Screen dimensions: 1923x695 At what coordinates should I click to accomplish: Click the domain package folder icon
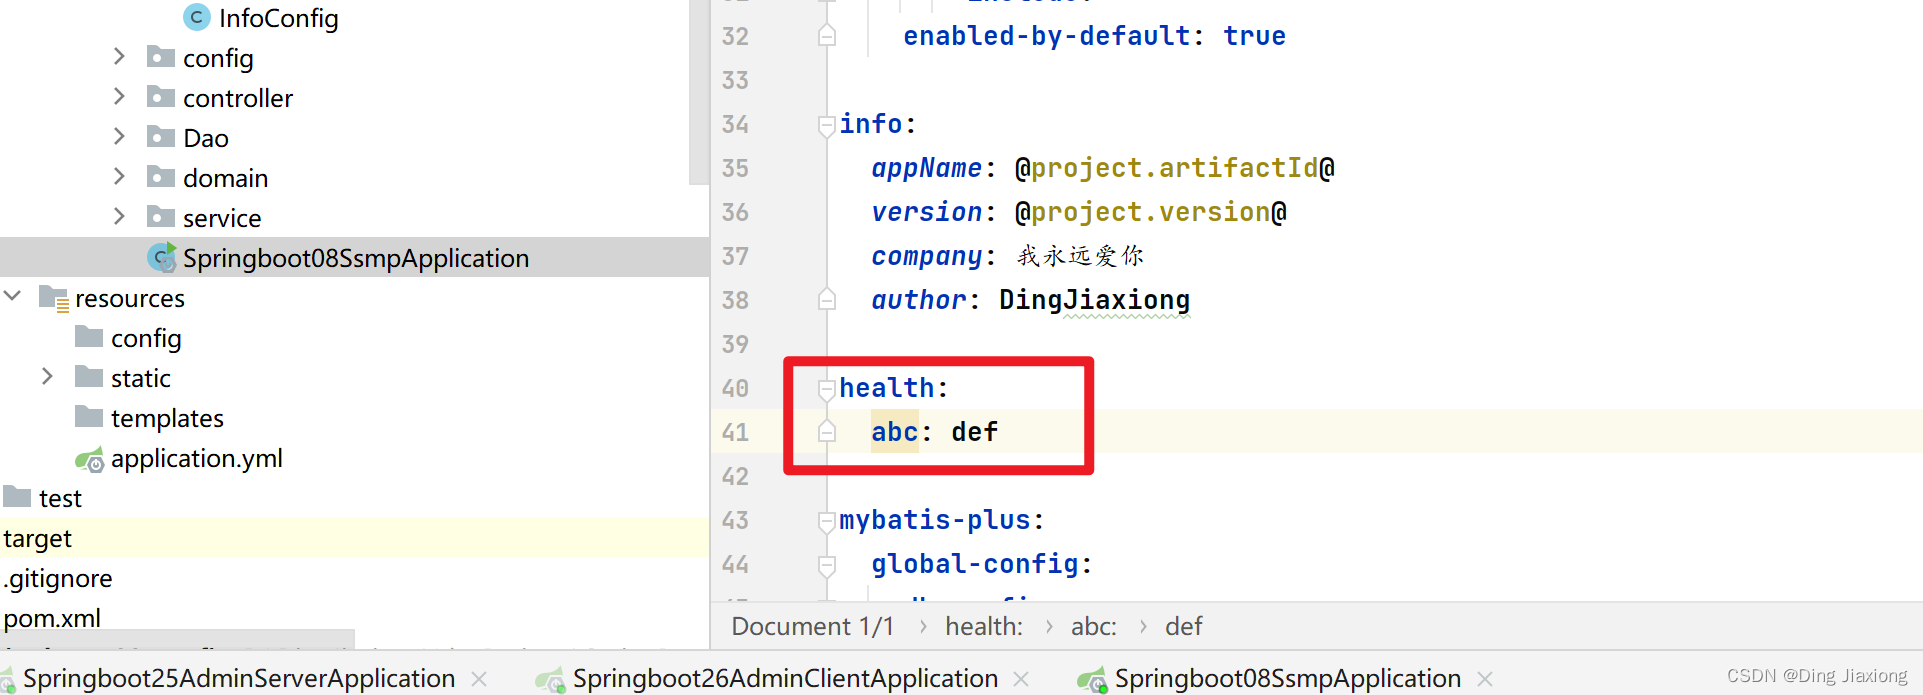(161, 177)
